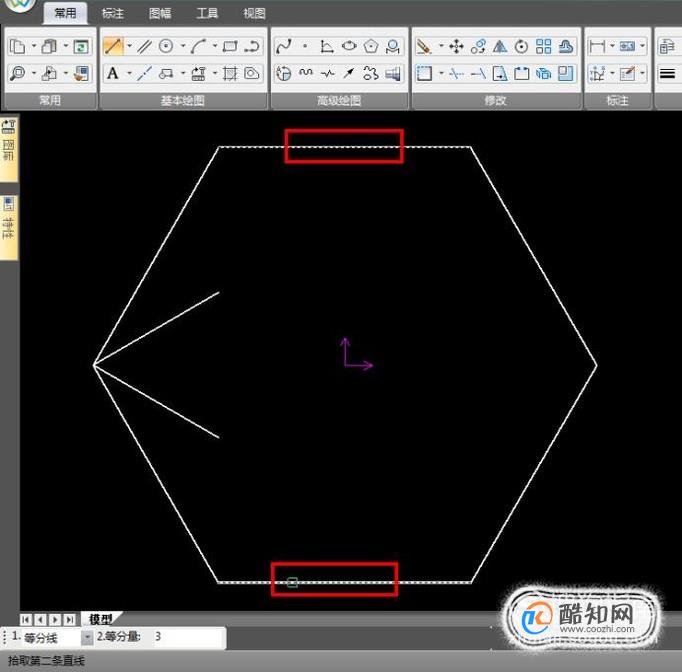Expand the Line tool dropdown arrow
682x672 pixels.
coord(129,46)
